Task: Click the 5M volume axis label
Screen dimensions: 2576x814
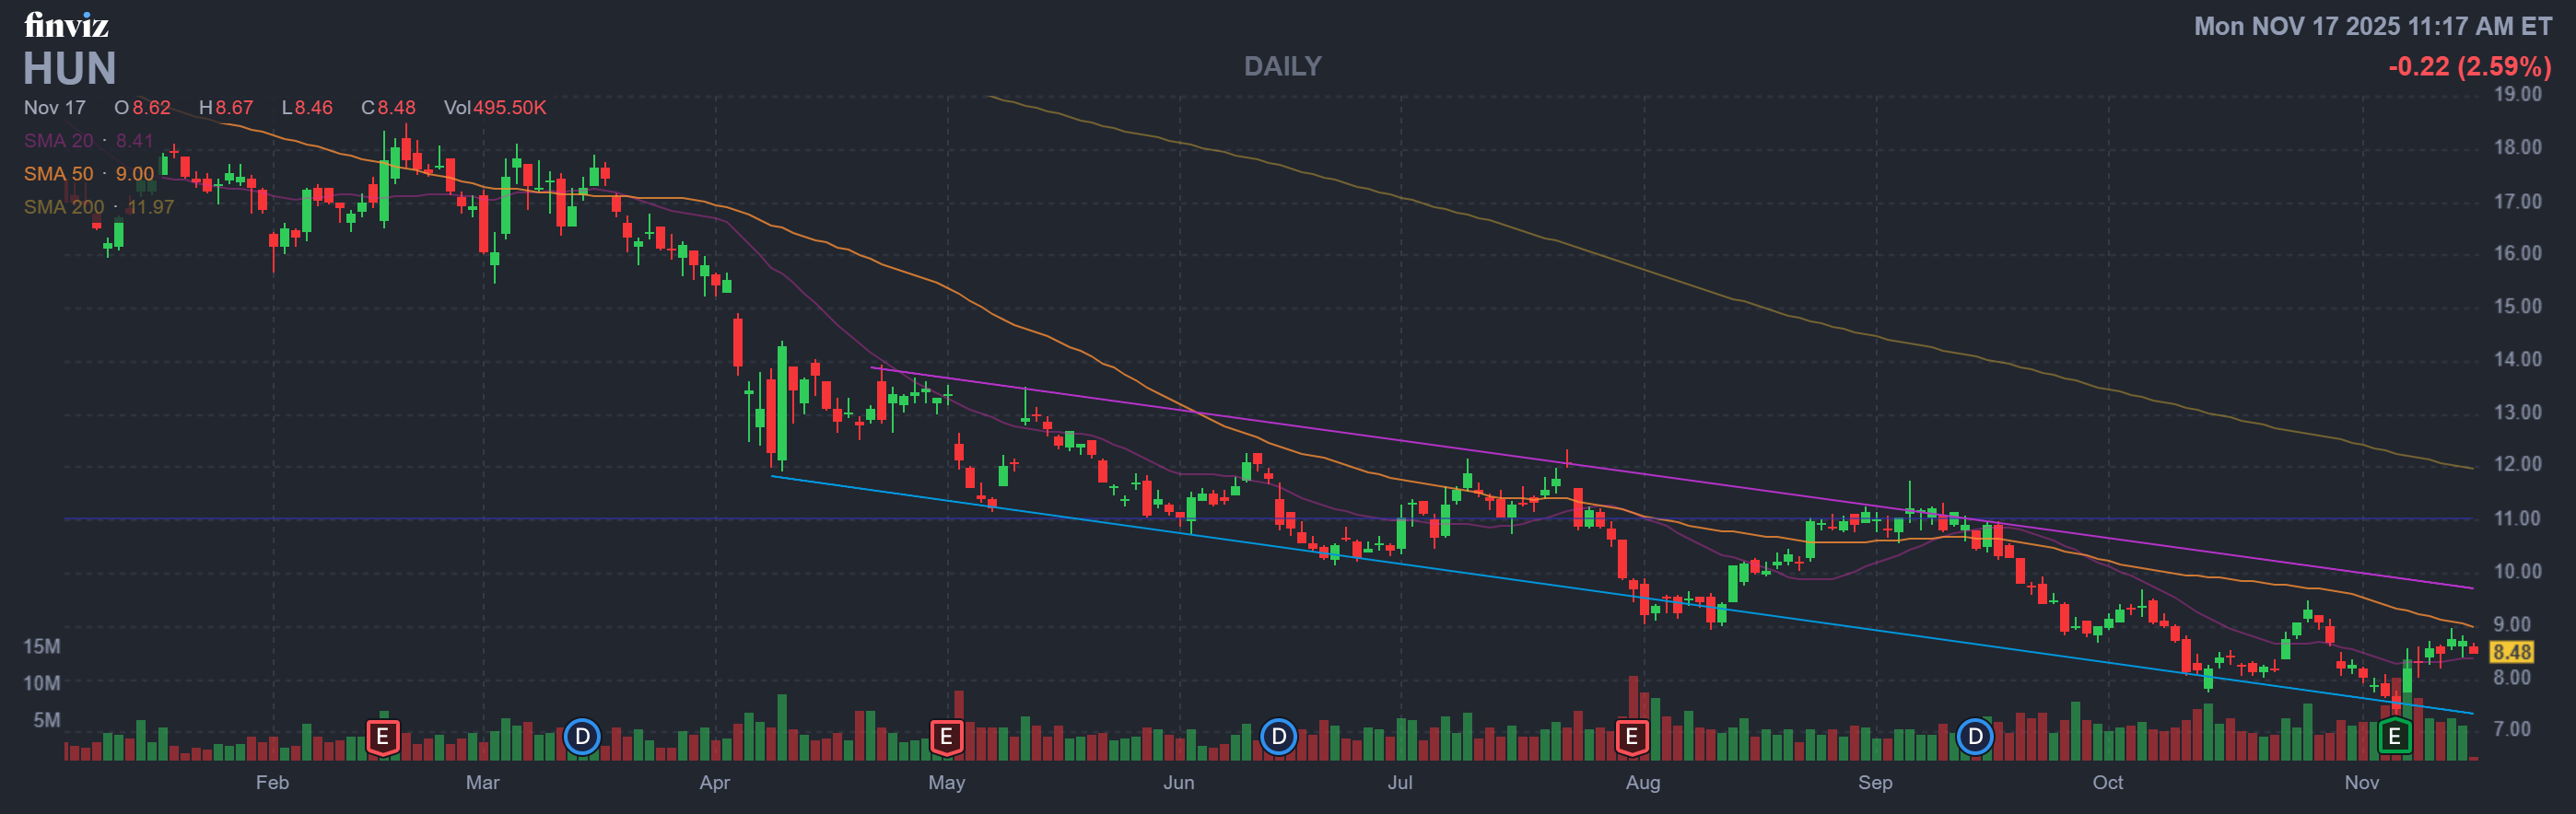Action: point(46,720)
